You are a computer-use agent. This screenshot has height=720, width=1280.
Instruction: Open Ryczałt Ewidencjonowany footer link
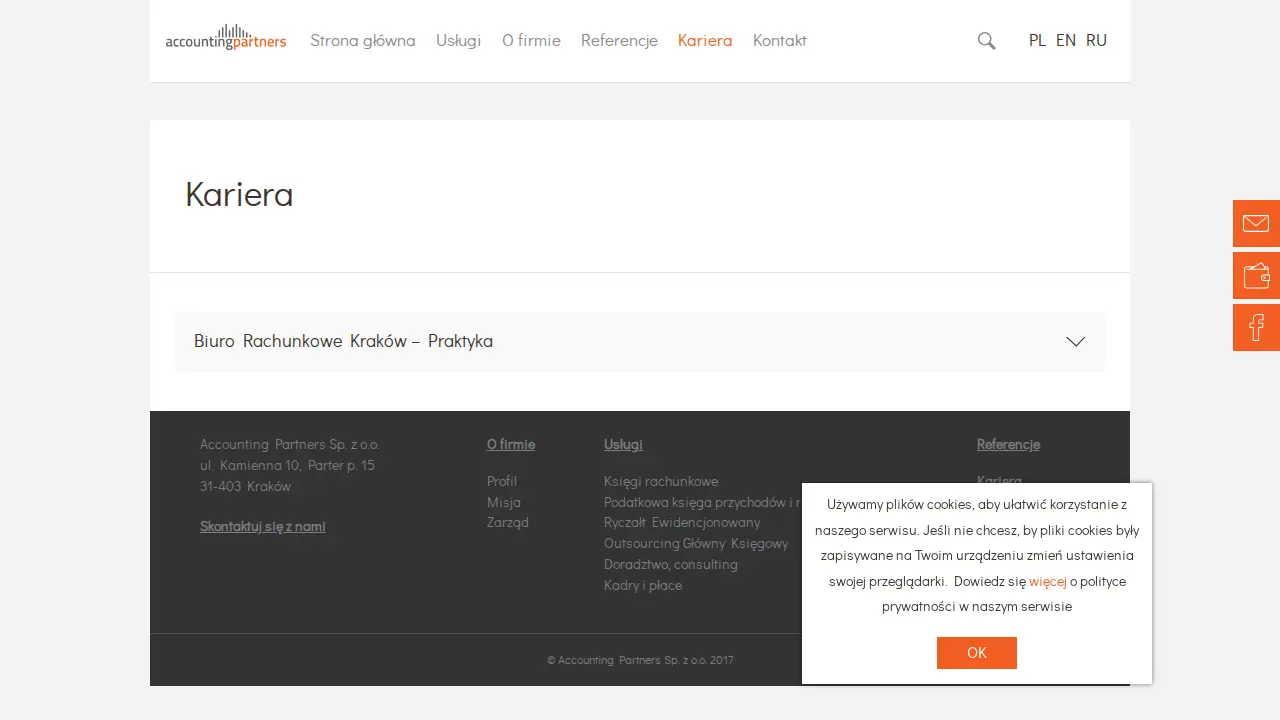point(682,522)
